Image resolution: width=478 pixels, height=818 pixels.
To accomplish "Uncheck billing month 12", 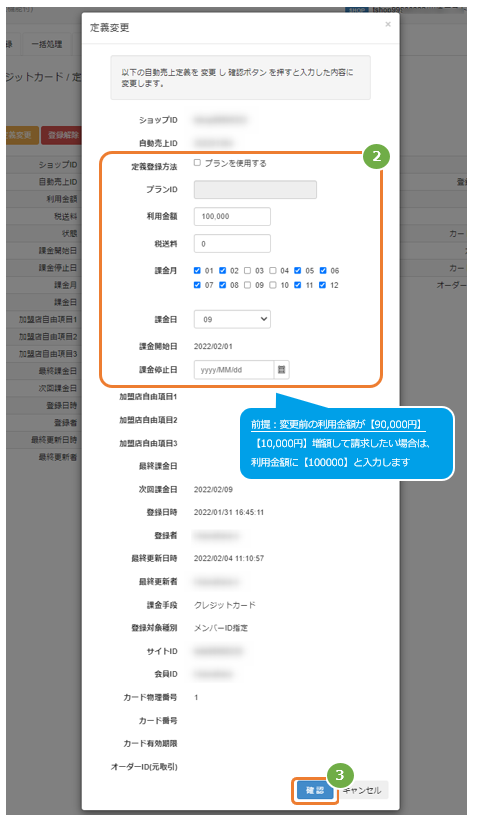I will click(x=323, y=285).
